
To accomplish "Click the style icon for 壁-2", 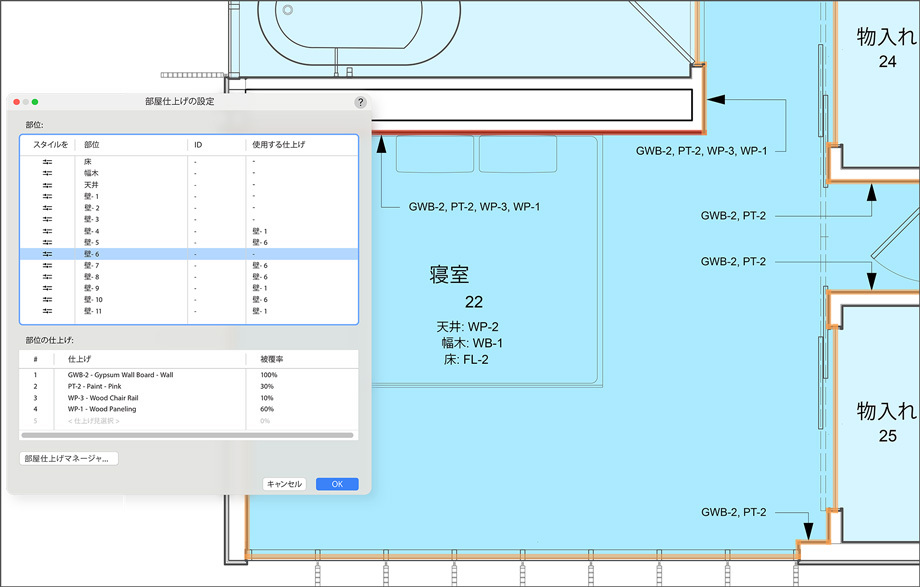I will pos(47,205).
